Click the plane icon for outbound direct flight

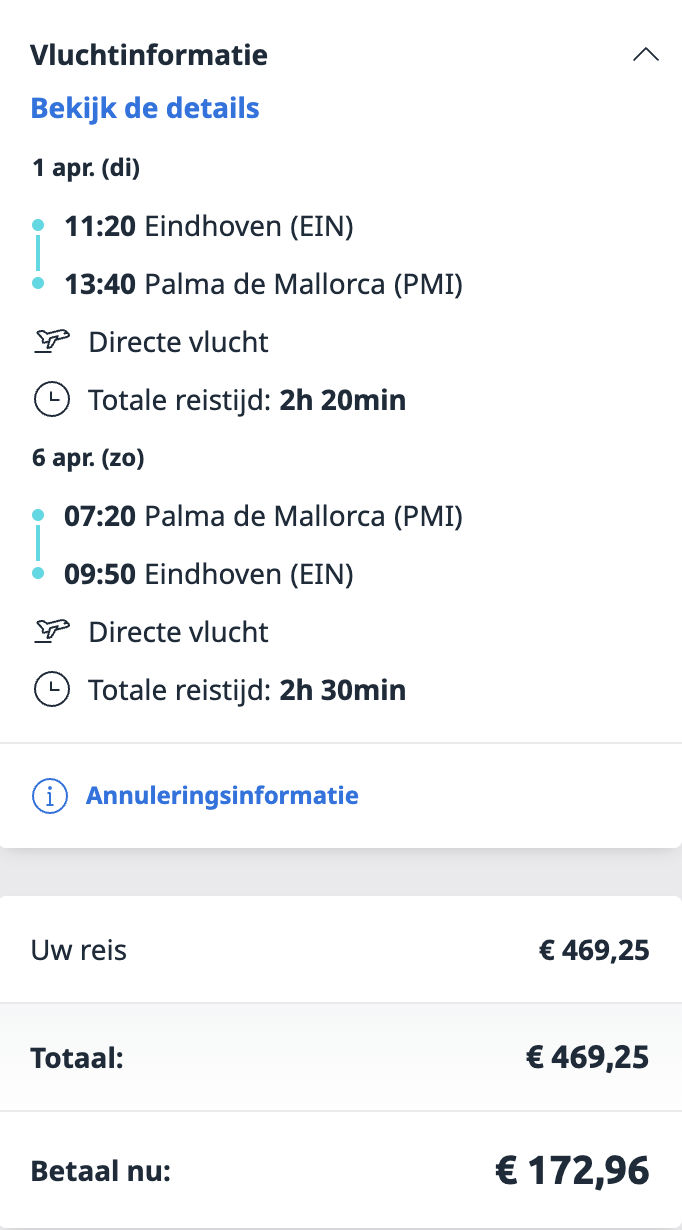52,342
